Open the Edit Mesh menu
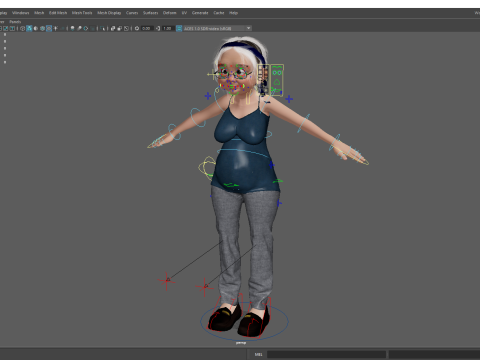 pyautogui.click(x=58, y=13)
